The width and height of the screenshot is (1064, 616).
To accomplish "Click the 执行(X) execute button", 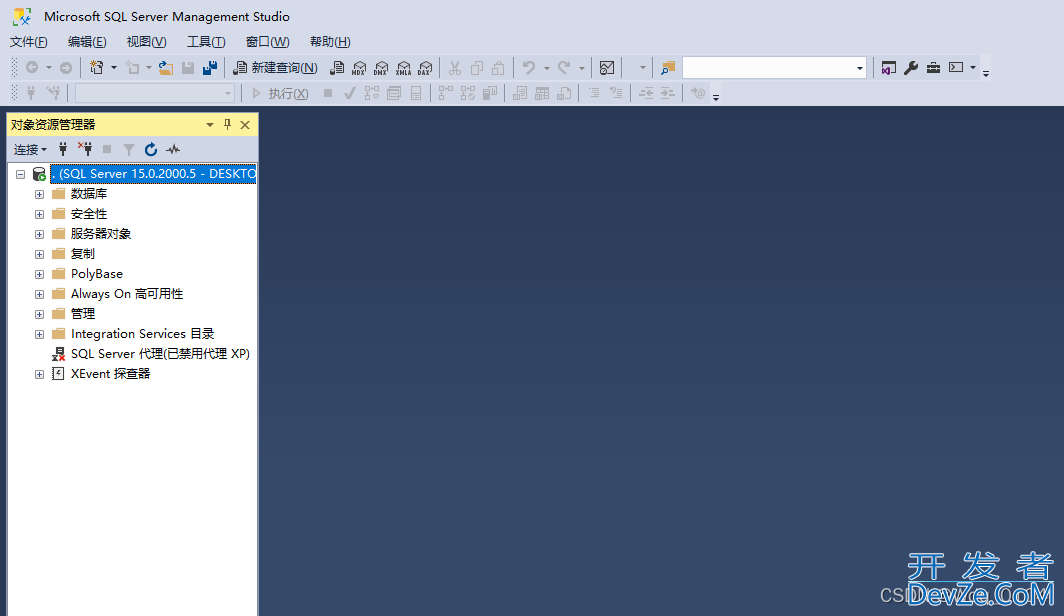I will pos(280,94).
